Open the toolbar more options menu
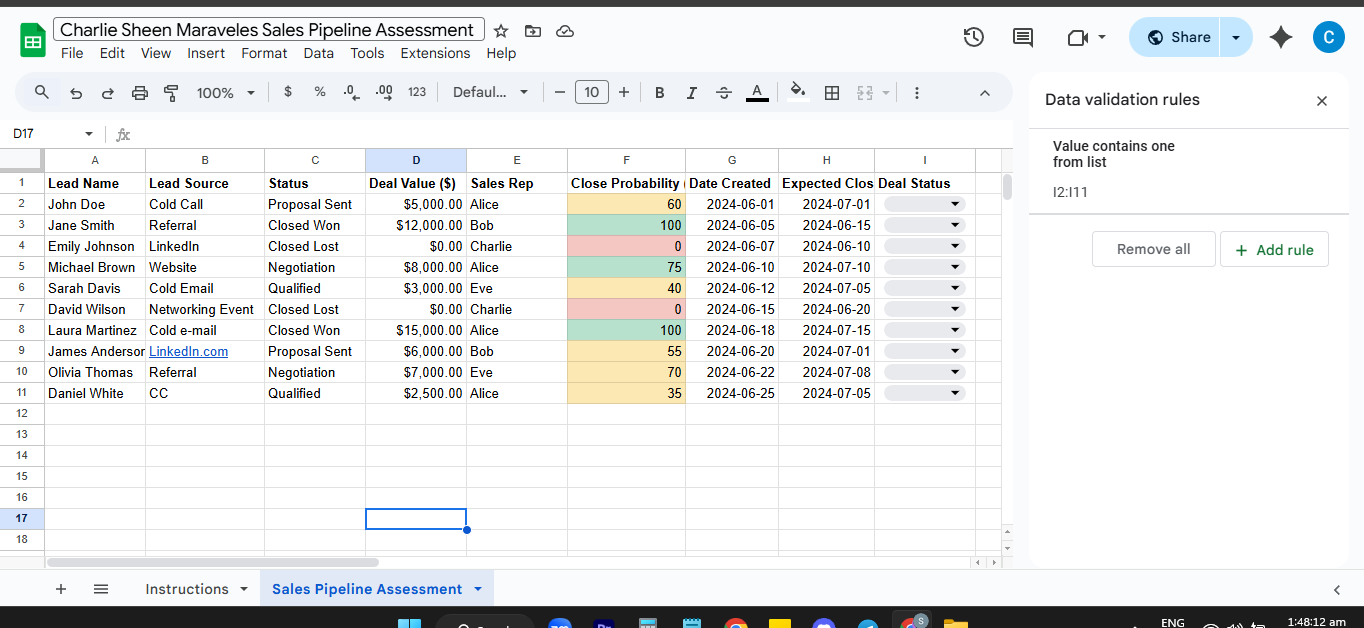This screenshot has height=628, width=1364. click(x=916, y=92)
